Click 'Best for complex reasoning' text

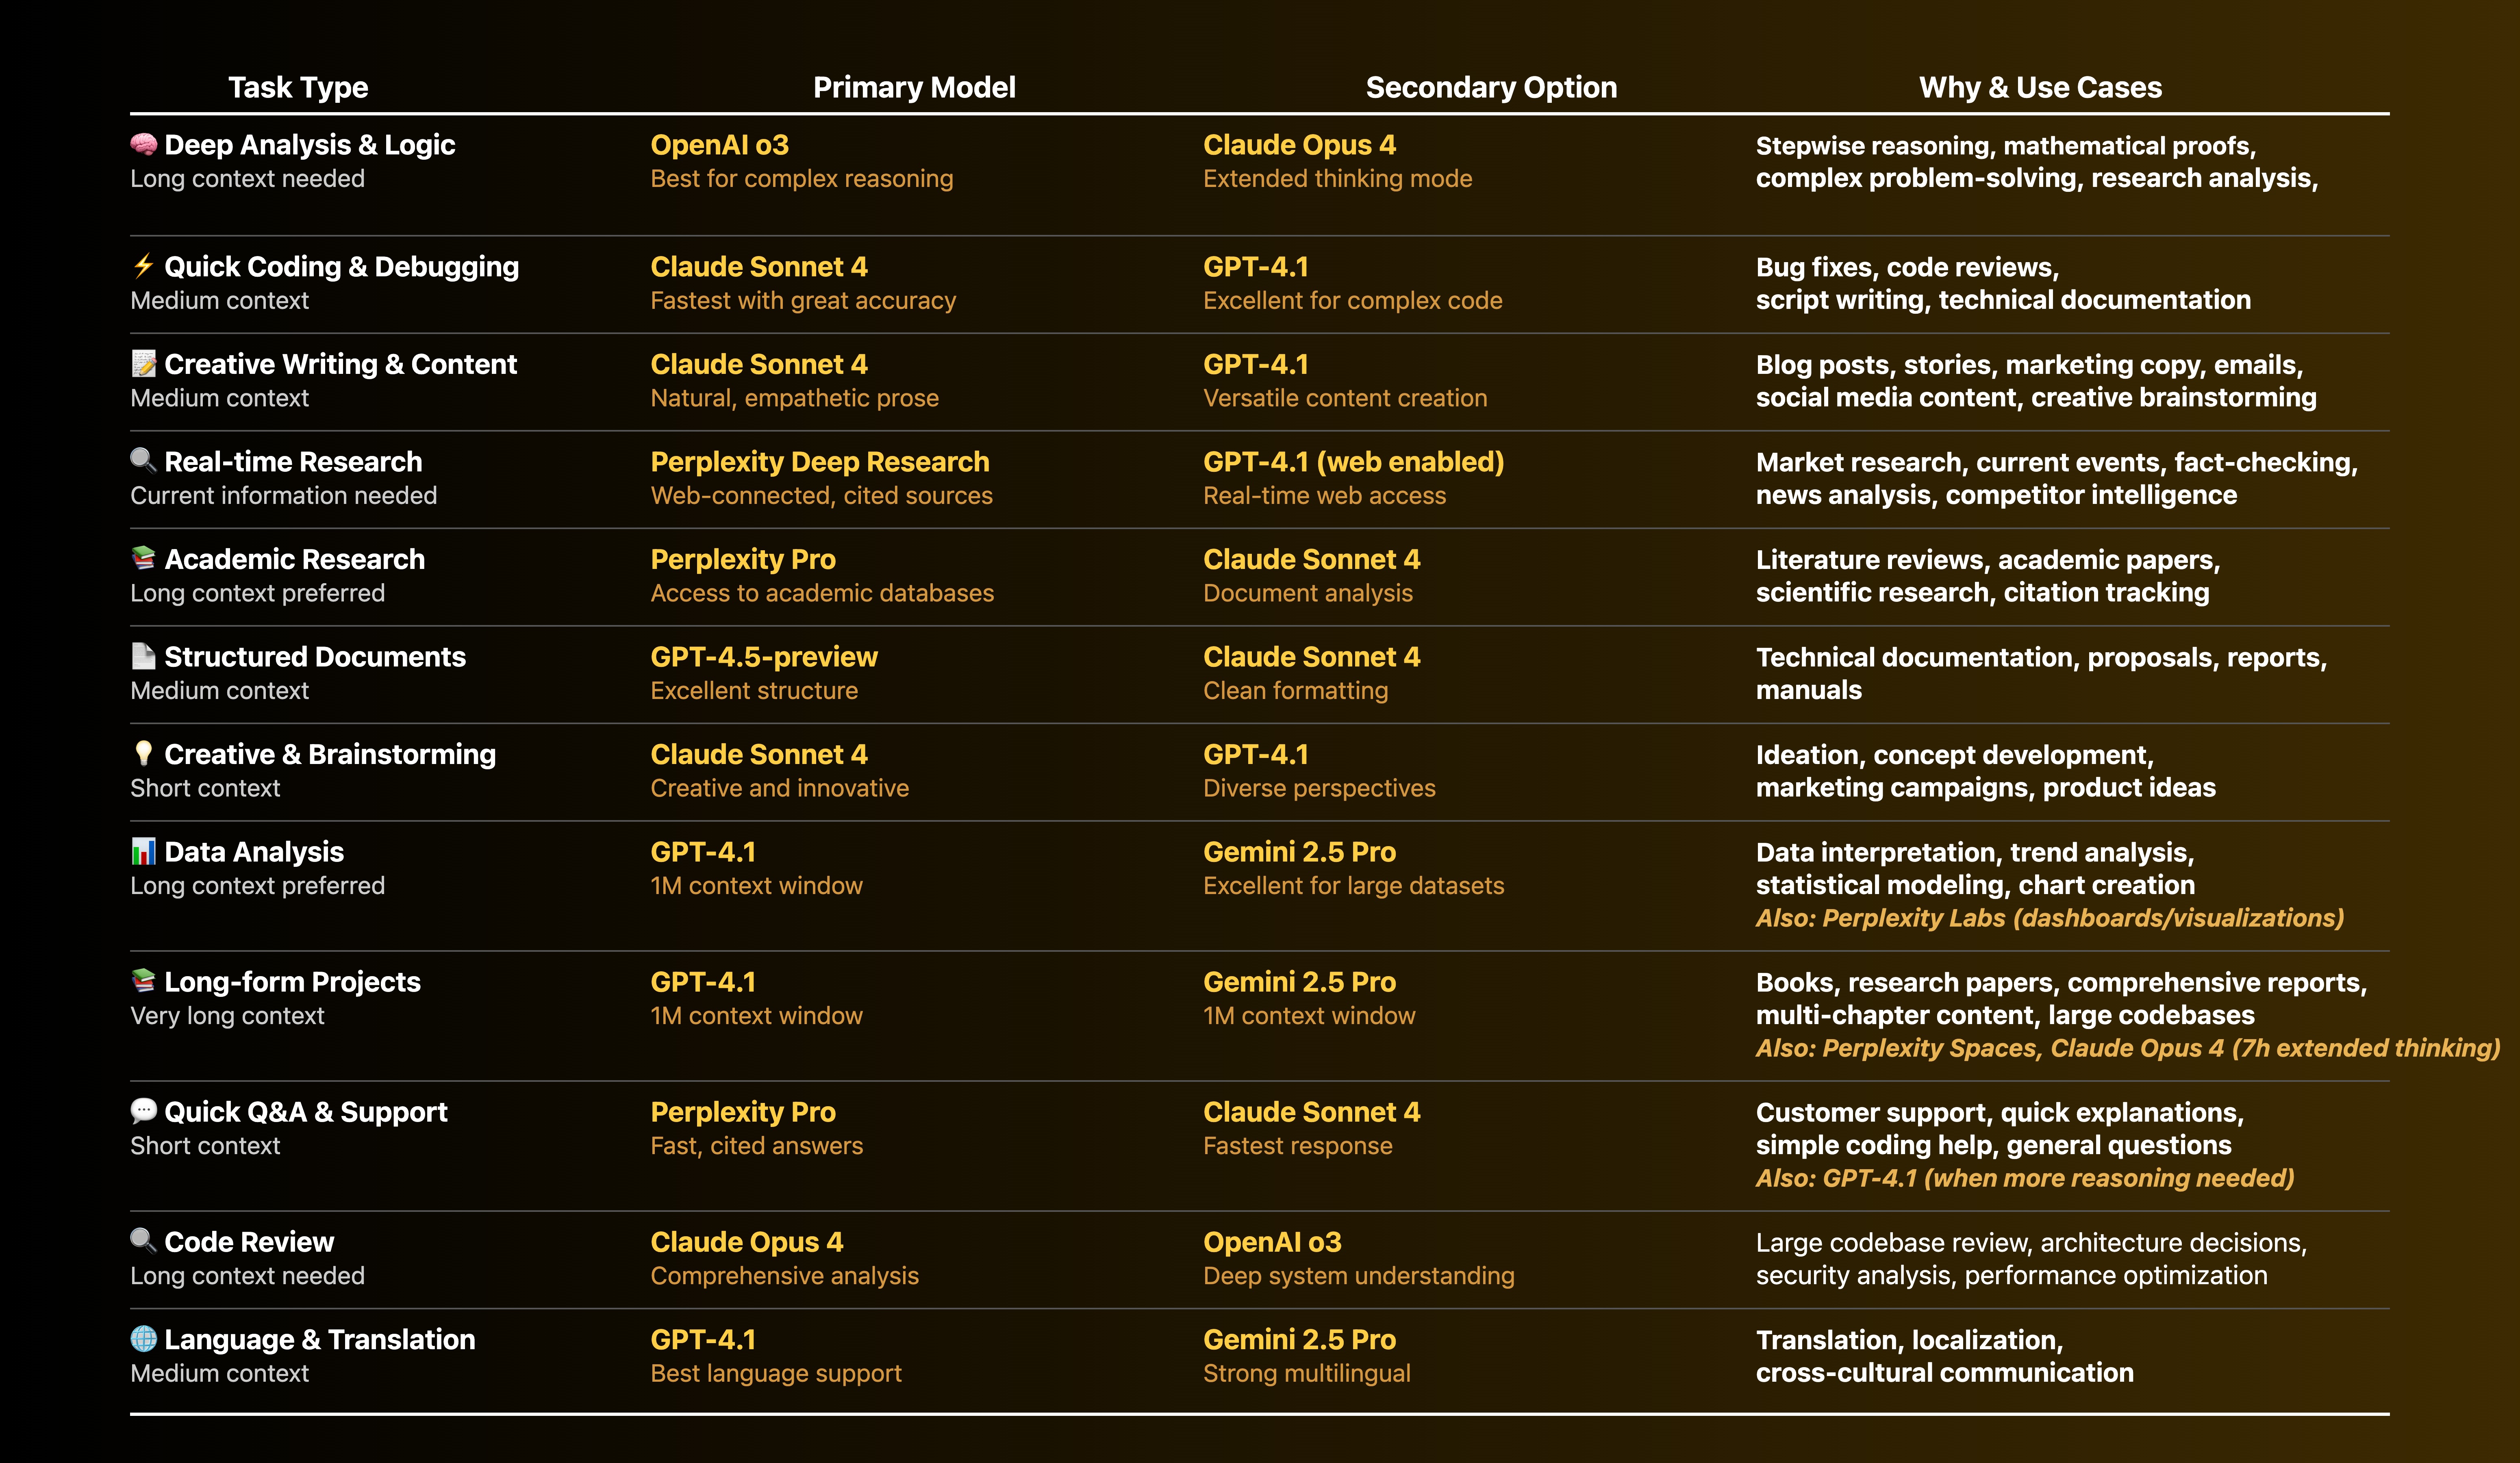coord(802,179)
